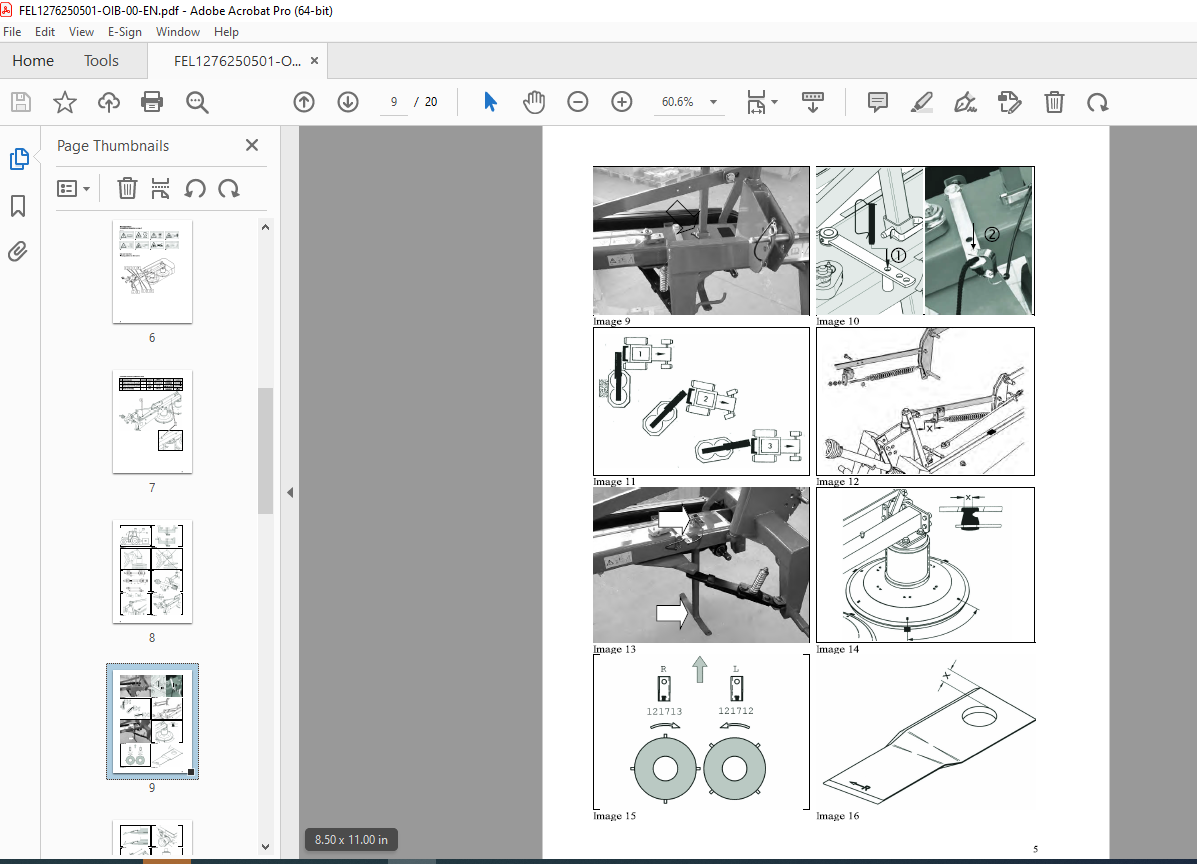
Task: Open the Edit menu
Action: 45,31
